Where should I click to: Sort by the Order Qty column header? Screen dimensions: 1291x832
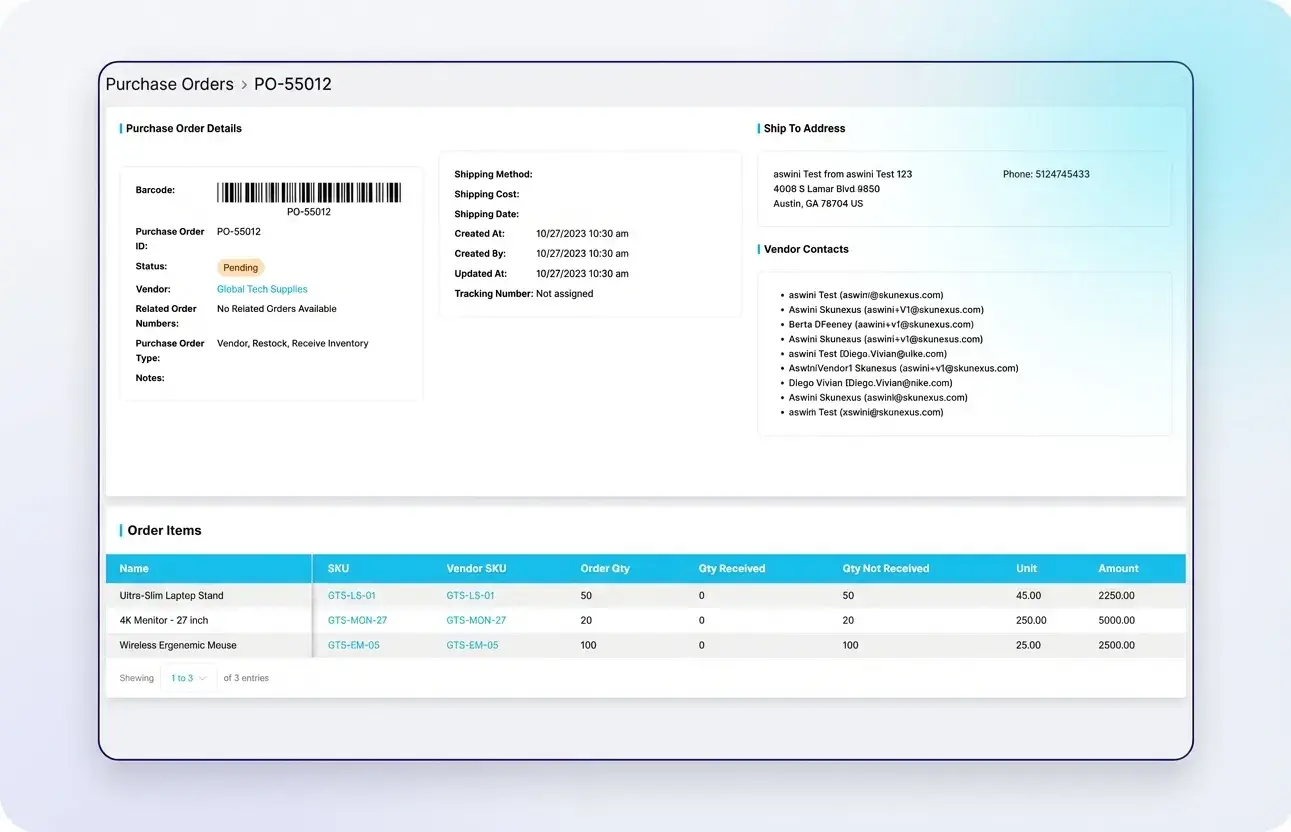tap(605, 569)
